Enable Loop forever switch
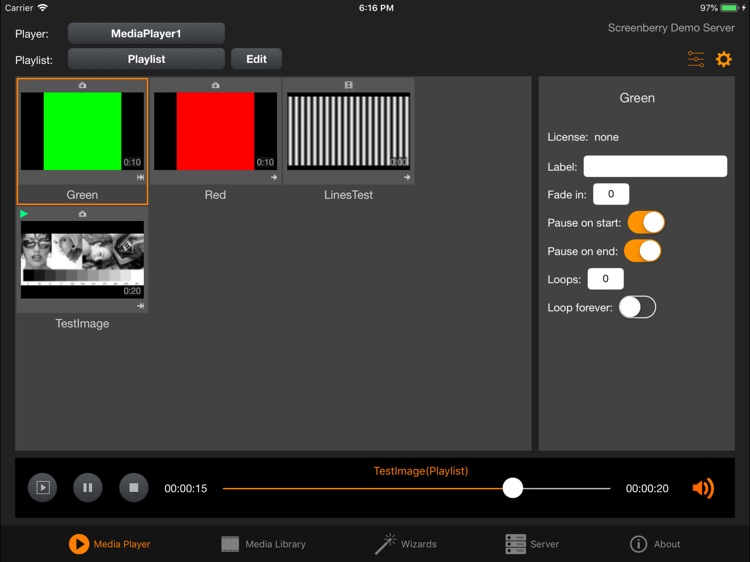Viewport: 750px width, 562px height. tap(637, 307)
